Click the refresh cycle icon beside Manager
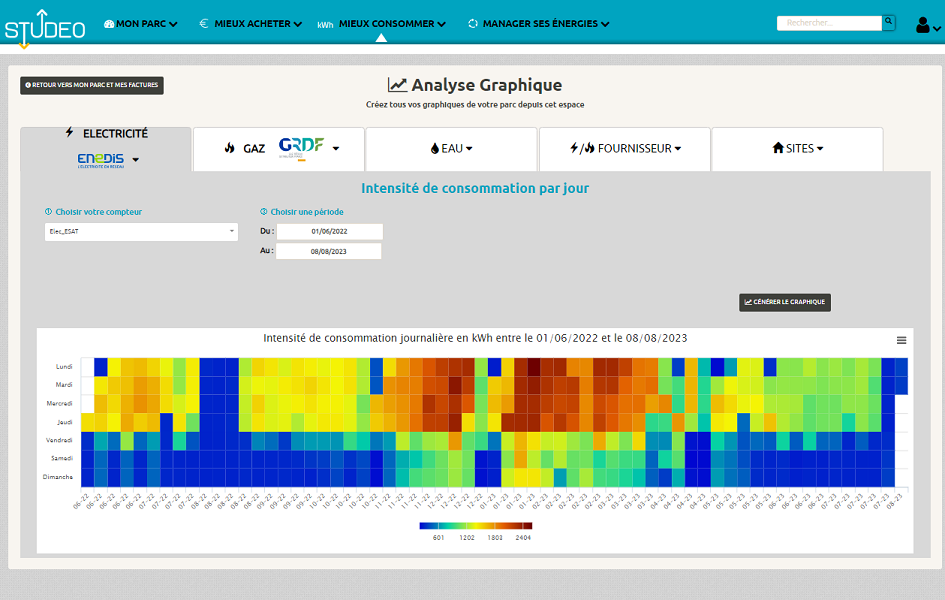 (x=473, y=24)
